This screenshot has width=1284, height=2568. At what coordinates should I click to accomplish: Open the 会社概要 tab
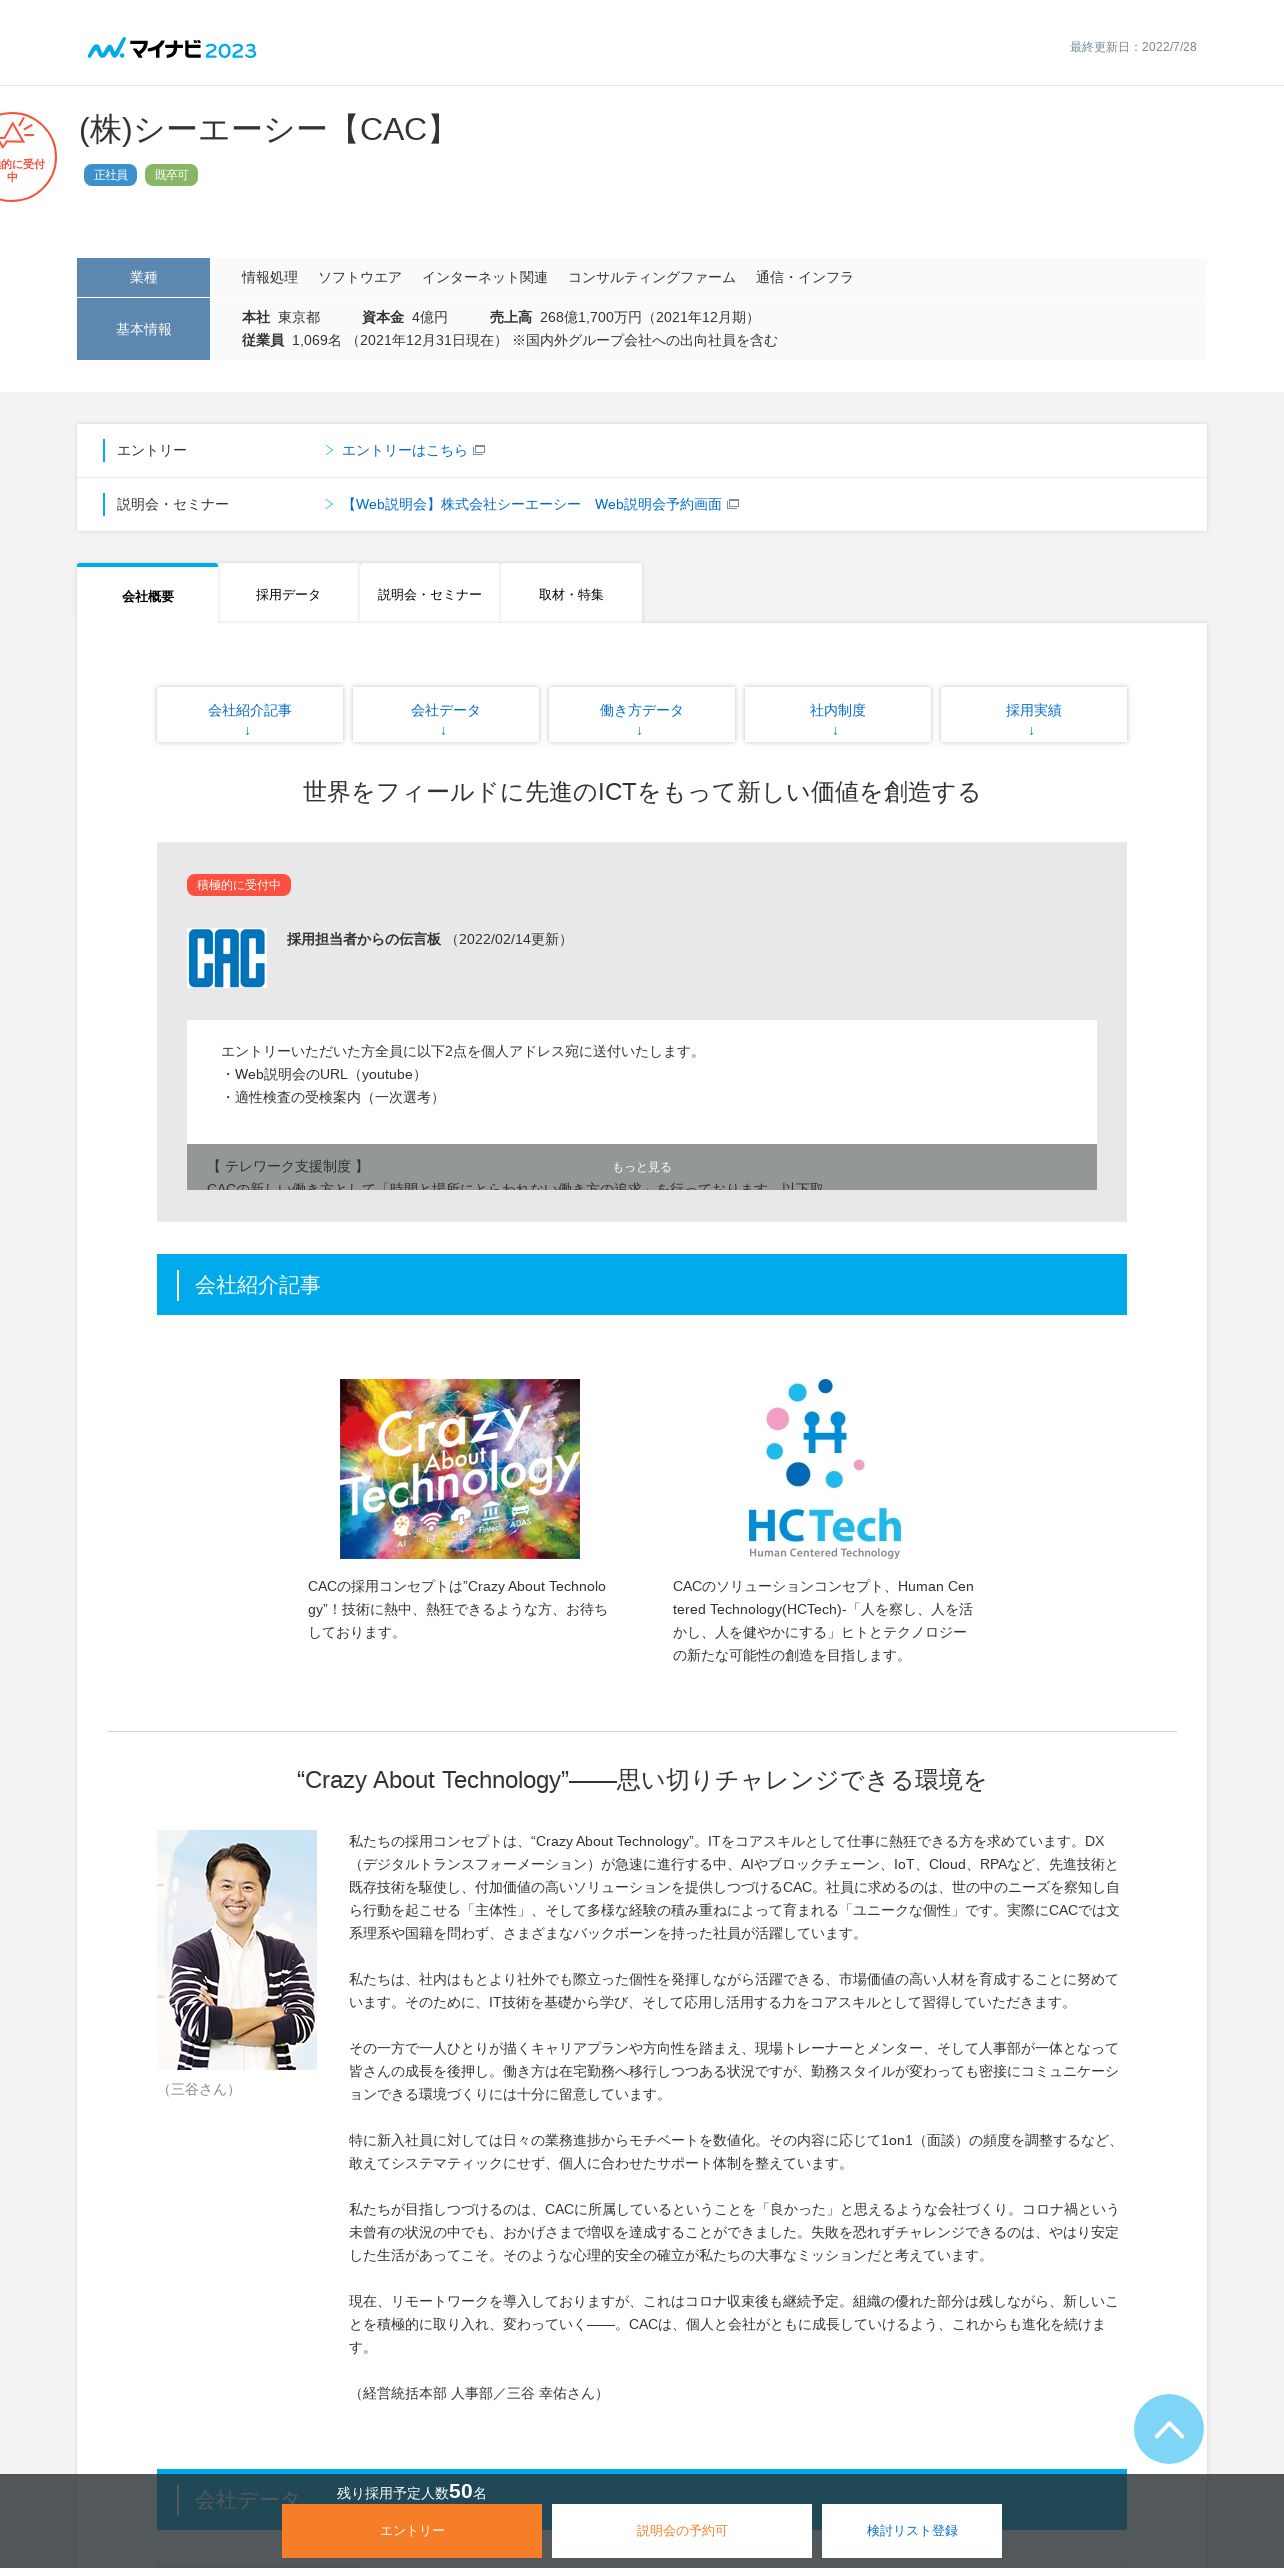tap(147, 595)
